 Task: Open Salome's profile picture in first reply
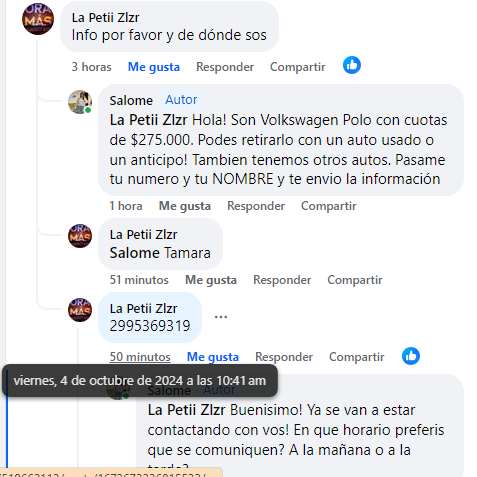80,102
